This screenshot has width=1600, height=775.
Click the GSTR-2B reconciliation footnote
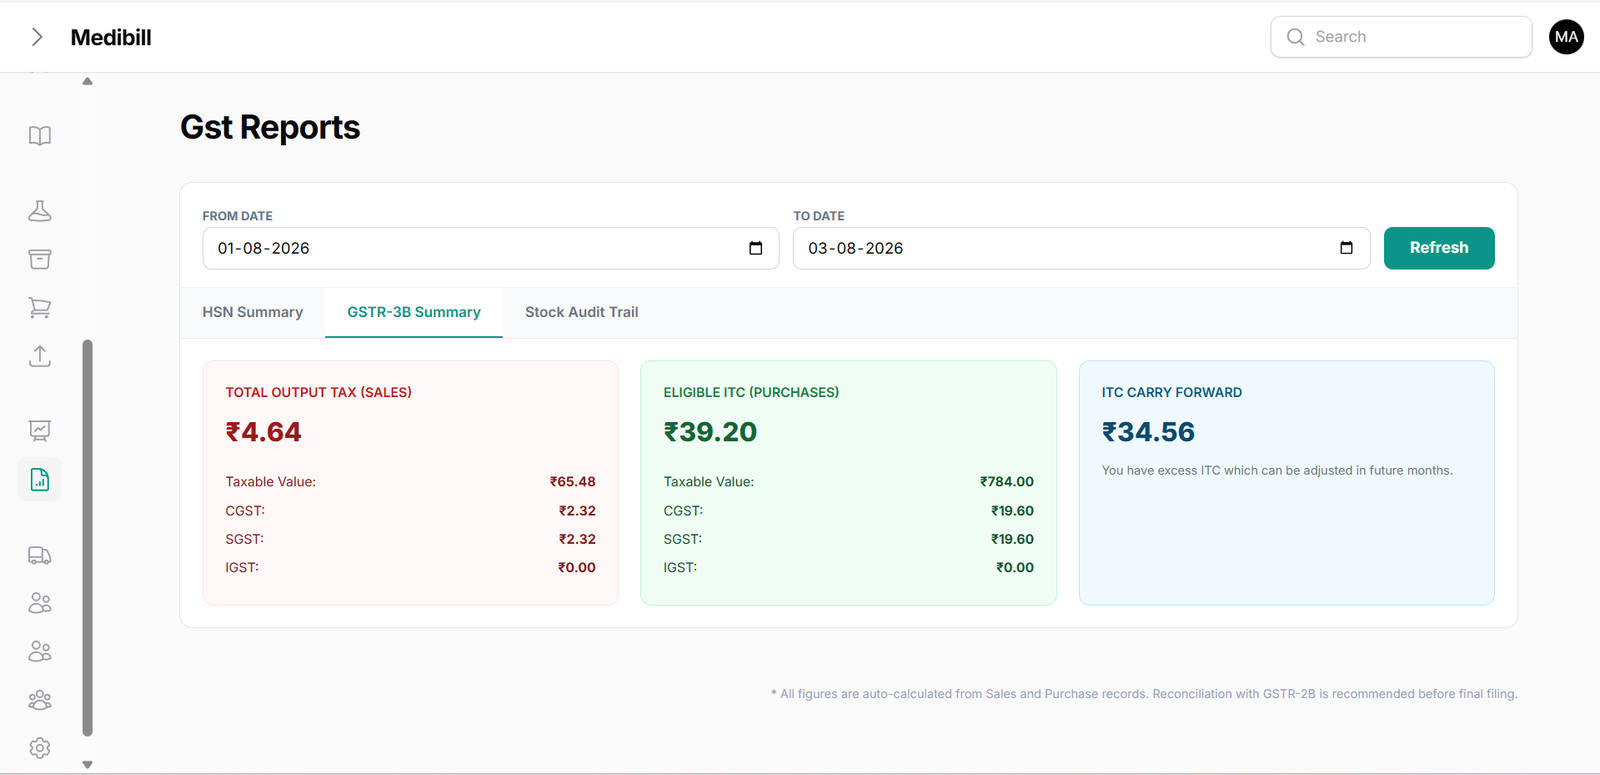coord(1144,694)
